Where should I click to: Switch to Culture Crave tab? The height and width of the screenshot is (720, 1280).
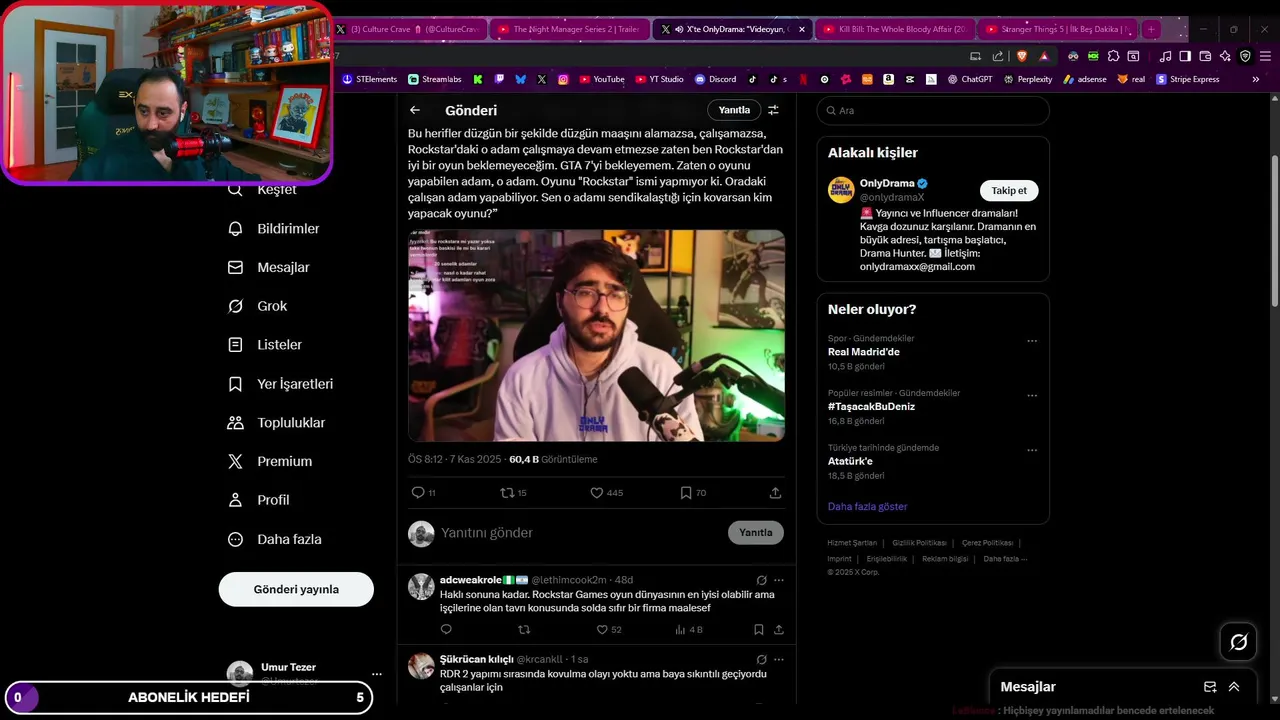click(x=408, y=29)
